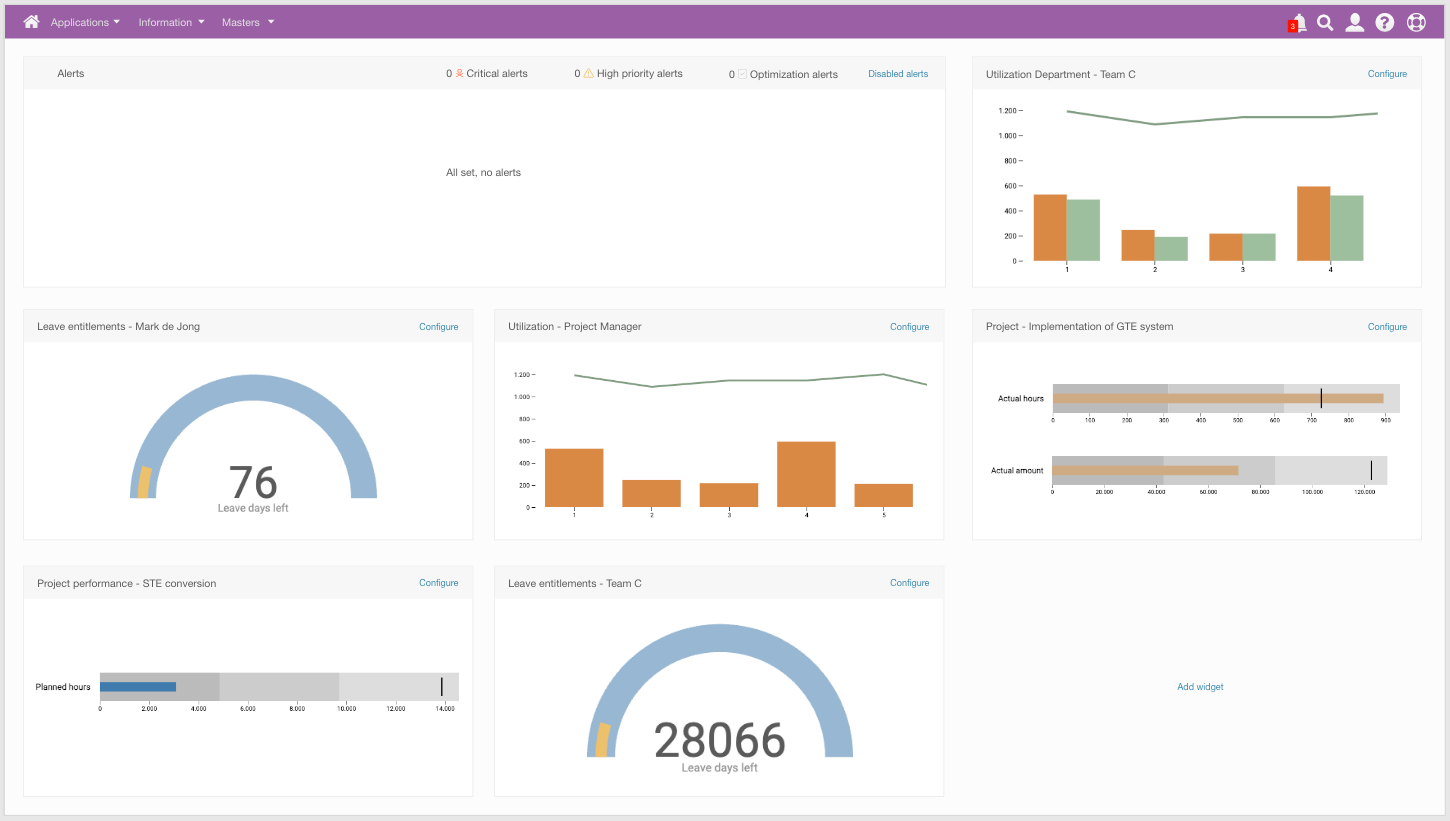1450x821 pixels.
Task: Open the support lifebuoy icon
Action: (x=1416, y=22)
